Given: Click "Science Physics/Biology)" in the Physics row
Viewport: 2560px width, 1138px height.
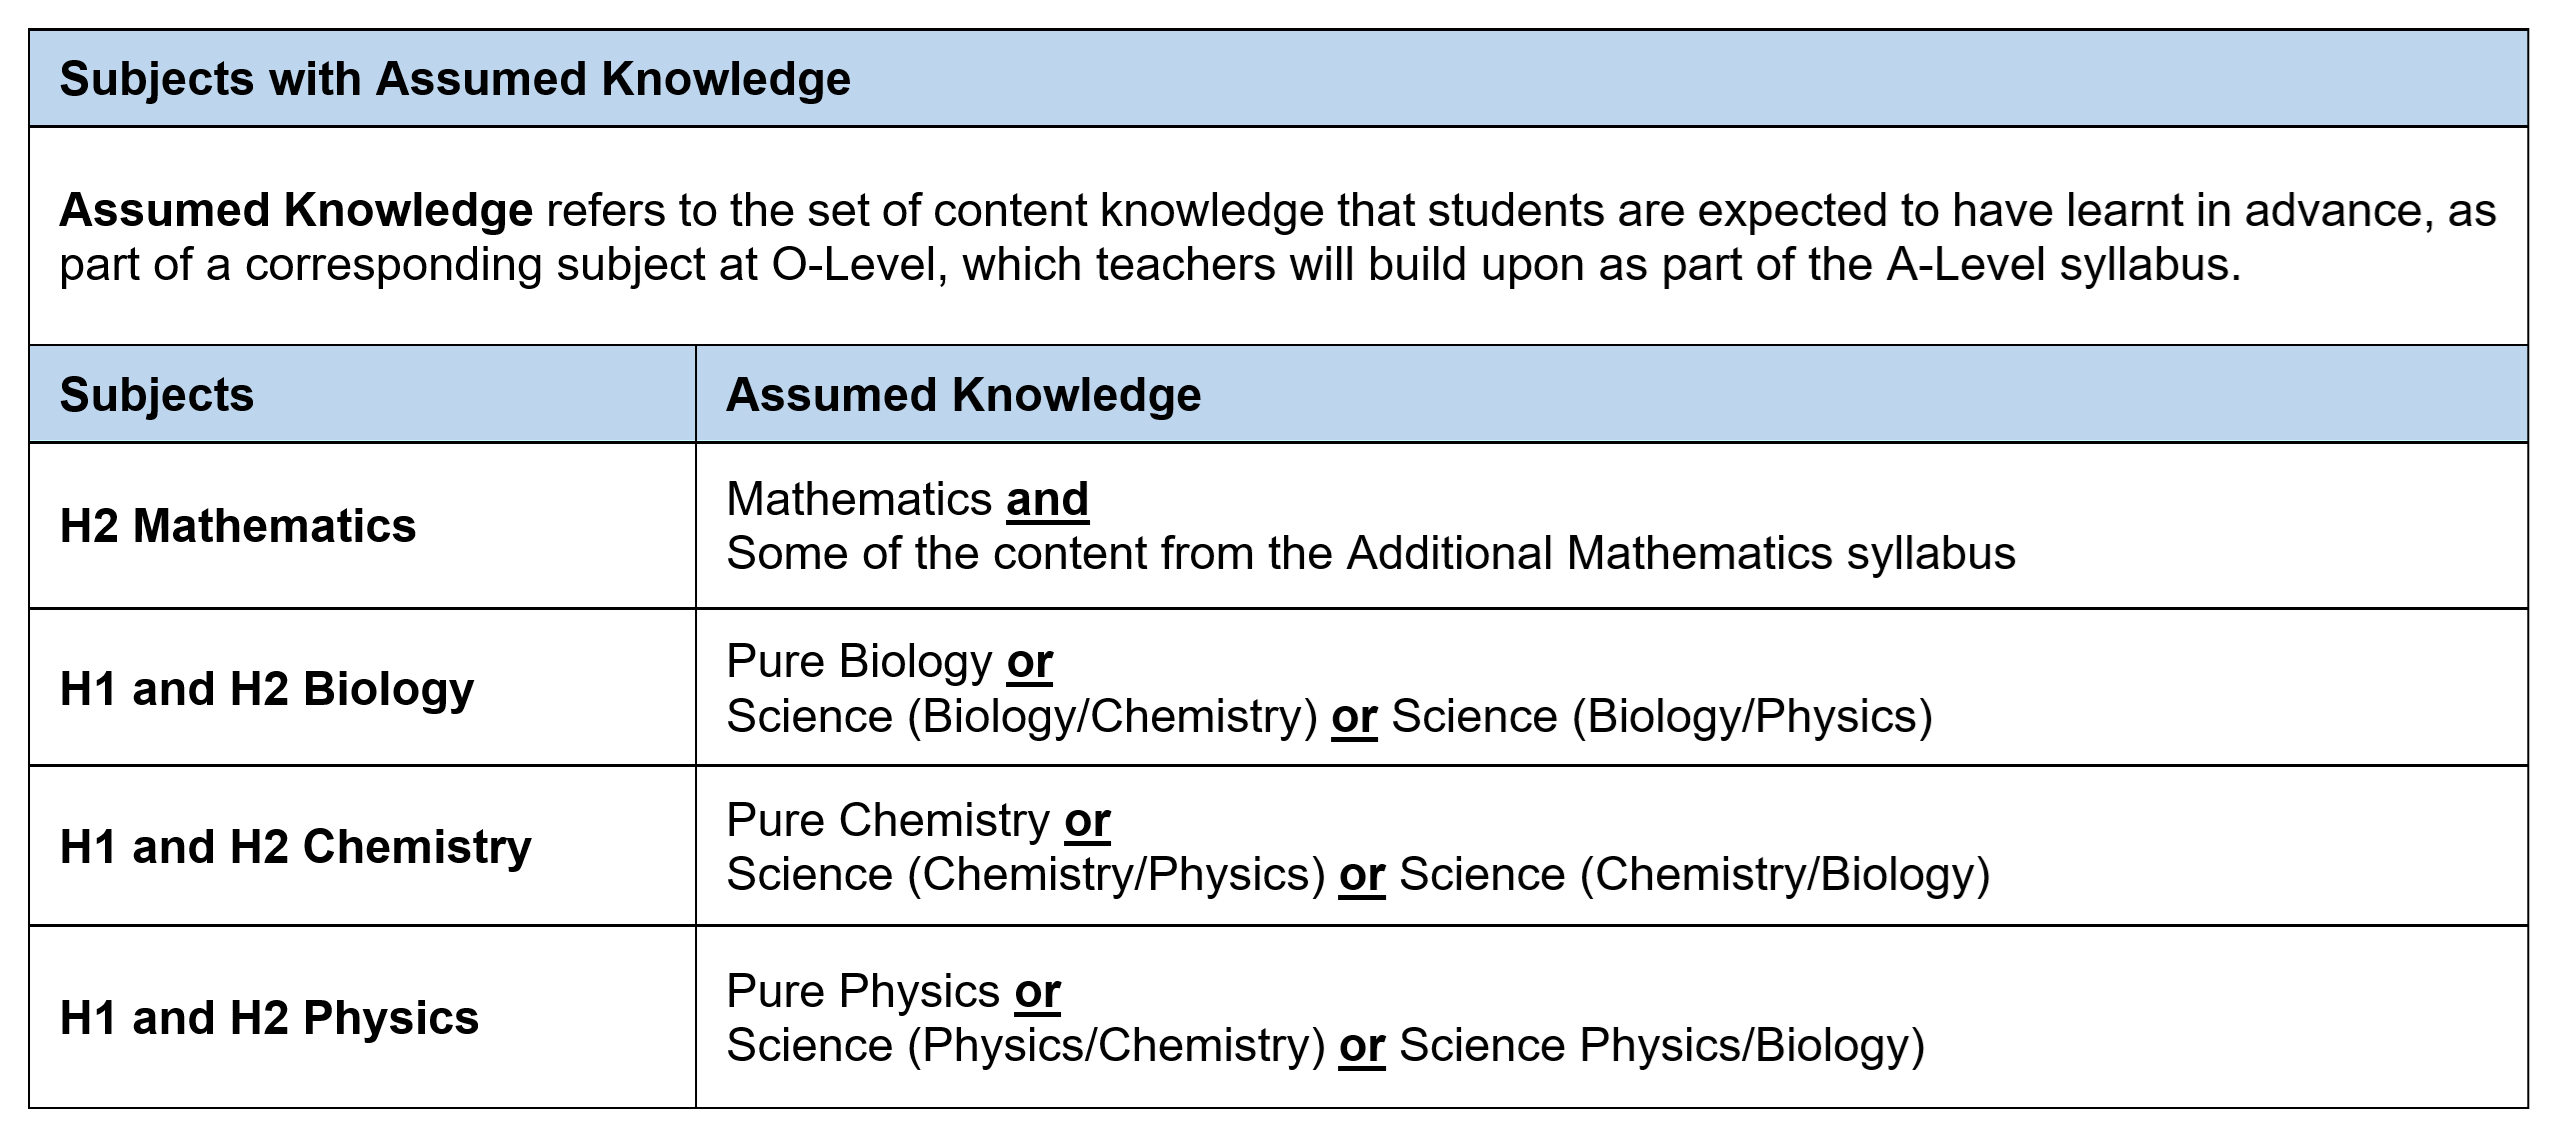Looking at the screenshot, I should click(x=1661, y=1046).
